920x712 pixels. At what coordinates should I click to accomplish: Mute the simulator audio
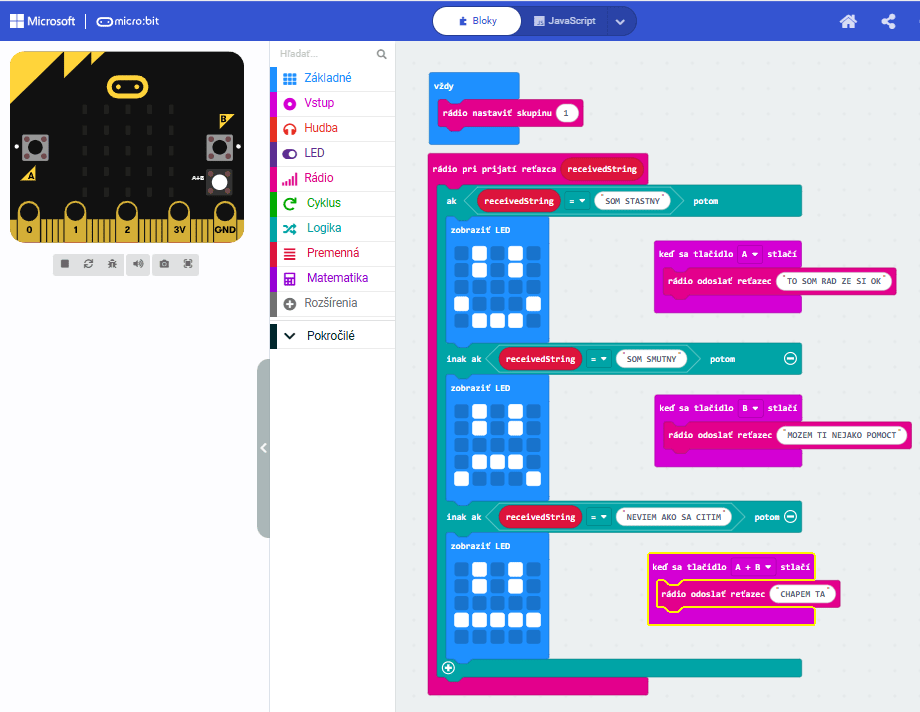click(138, 264)
